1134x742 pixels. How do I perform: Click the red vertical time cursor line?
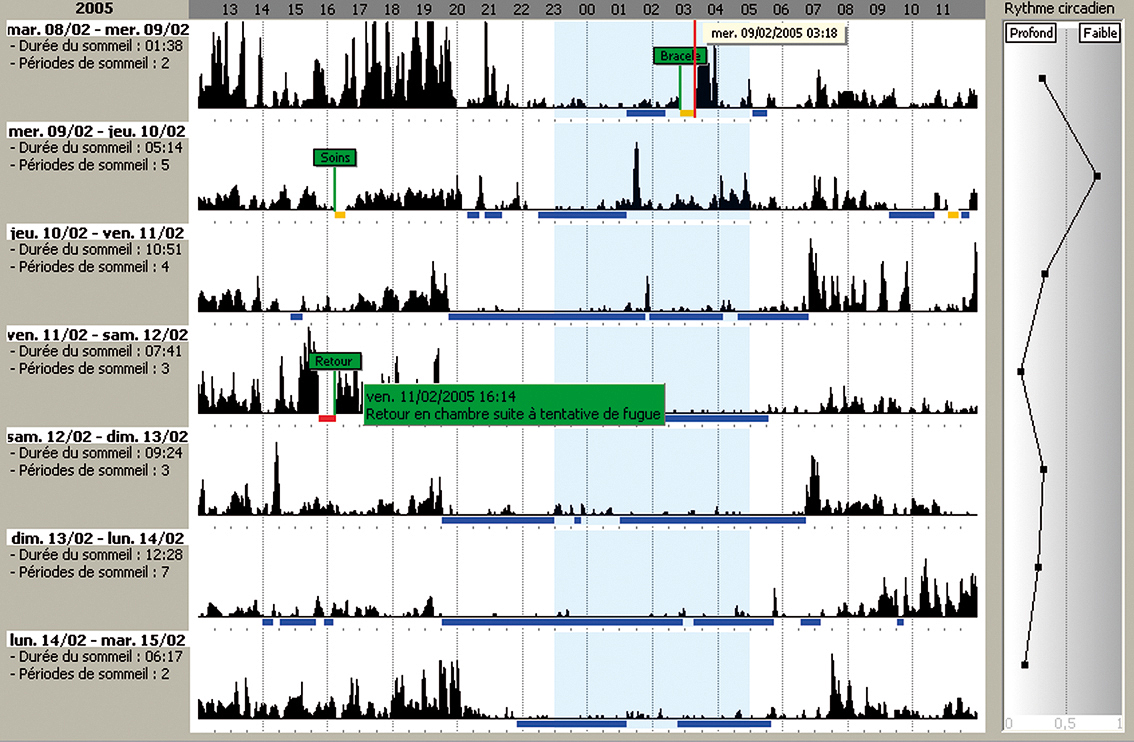[694, 69]
